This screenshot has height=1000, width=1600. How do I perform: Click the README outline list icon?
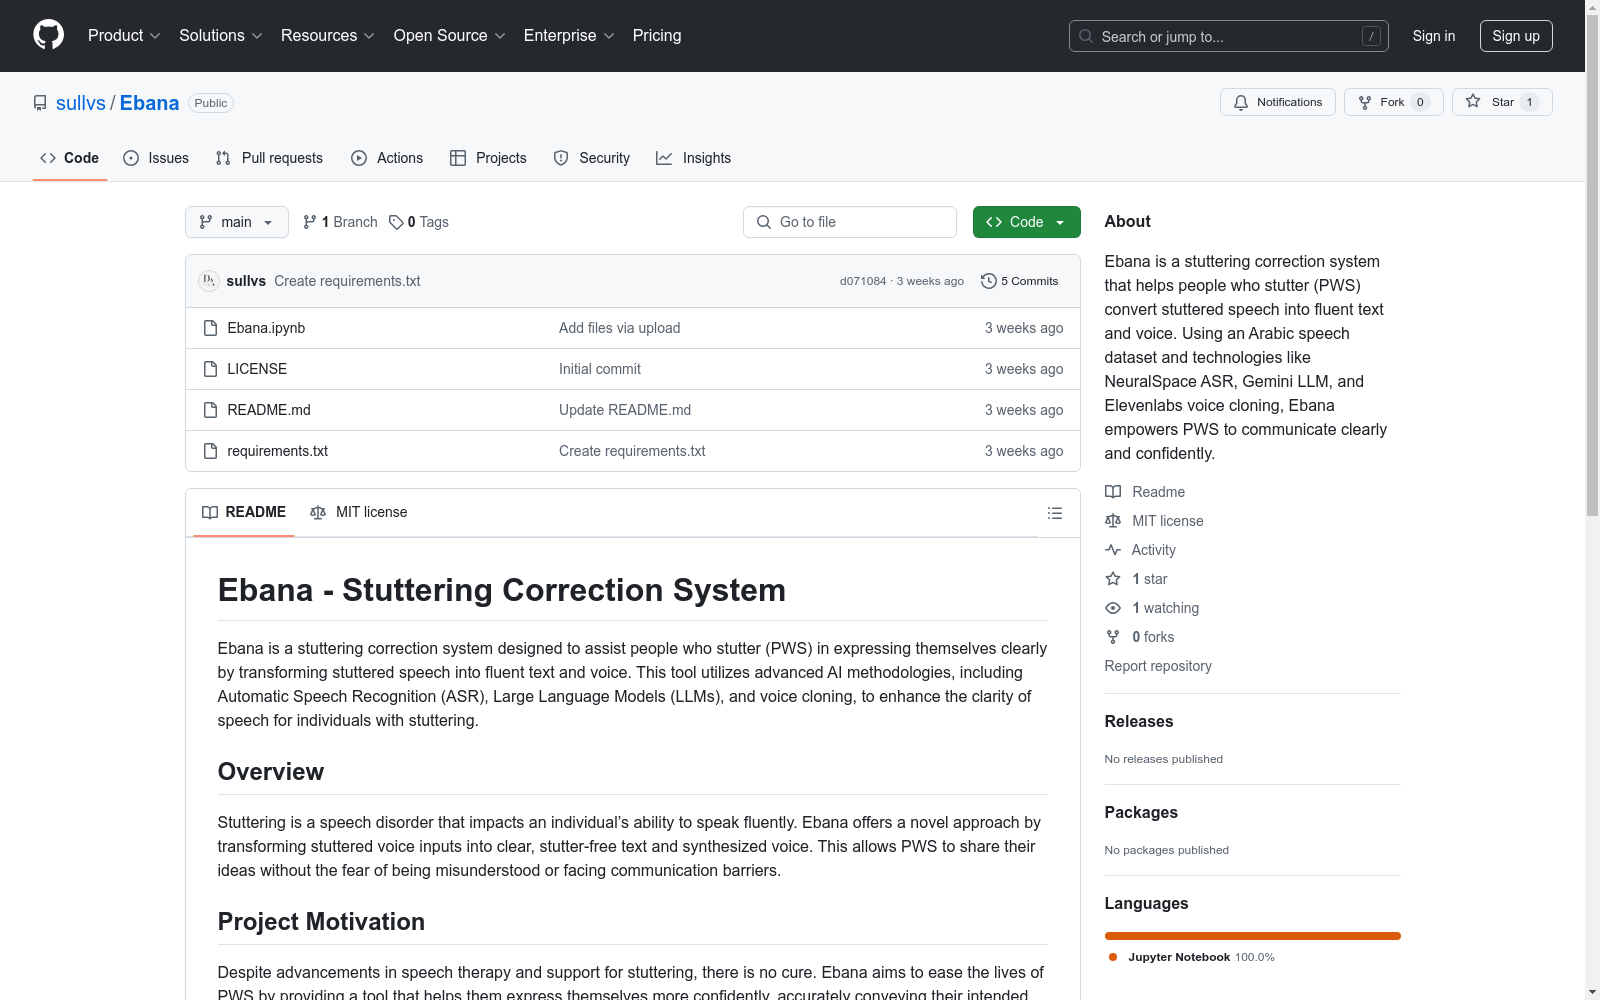tap(1054, 513)
